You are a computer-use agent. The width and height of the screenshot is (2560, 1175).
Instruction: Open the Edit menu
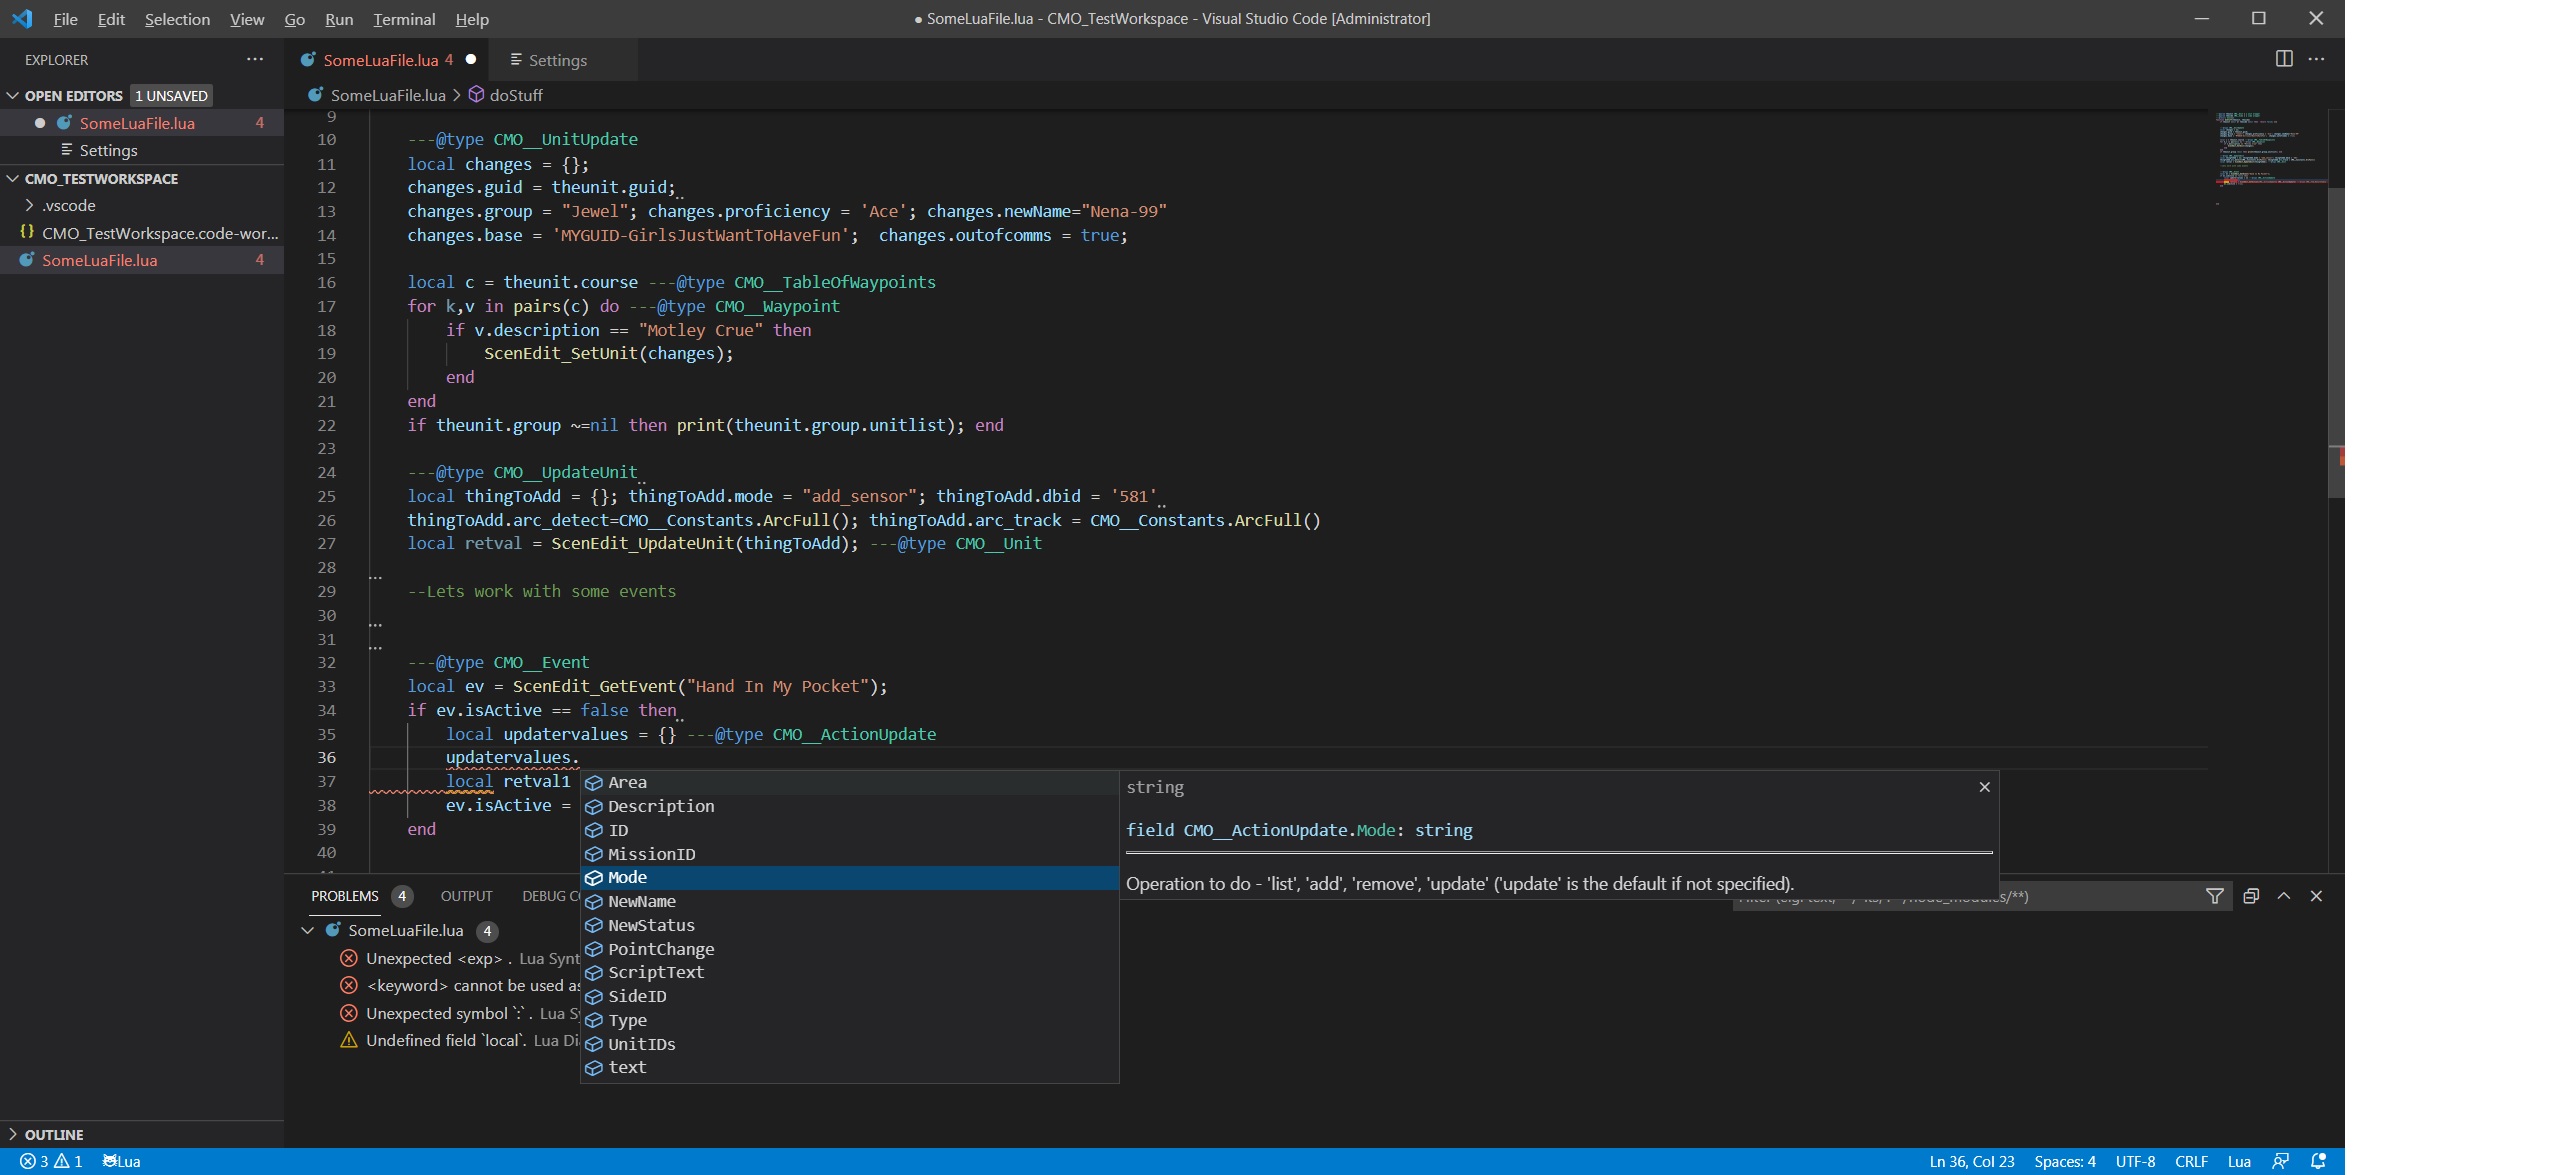pos(111,19)
